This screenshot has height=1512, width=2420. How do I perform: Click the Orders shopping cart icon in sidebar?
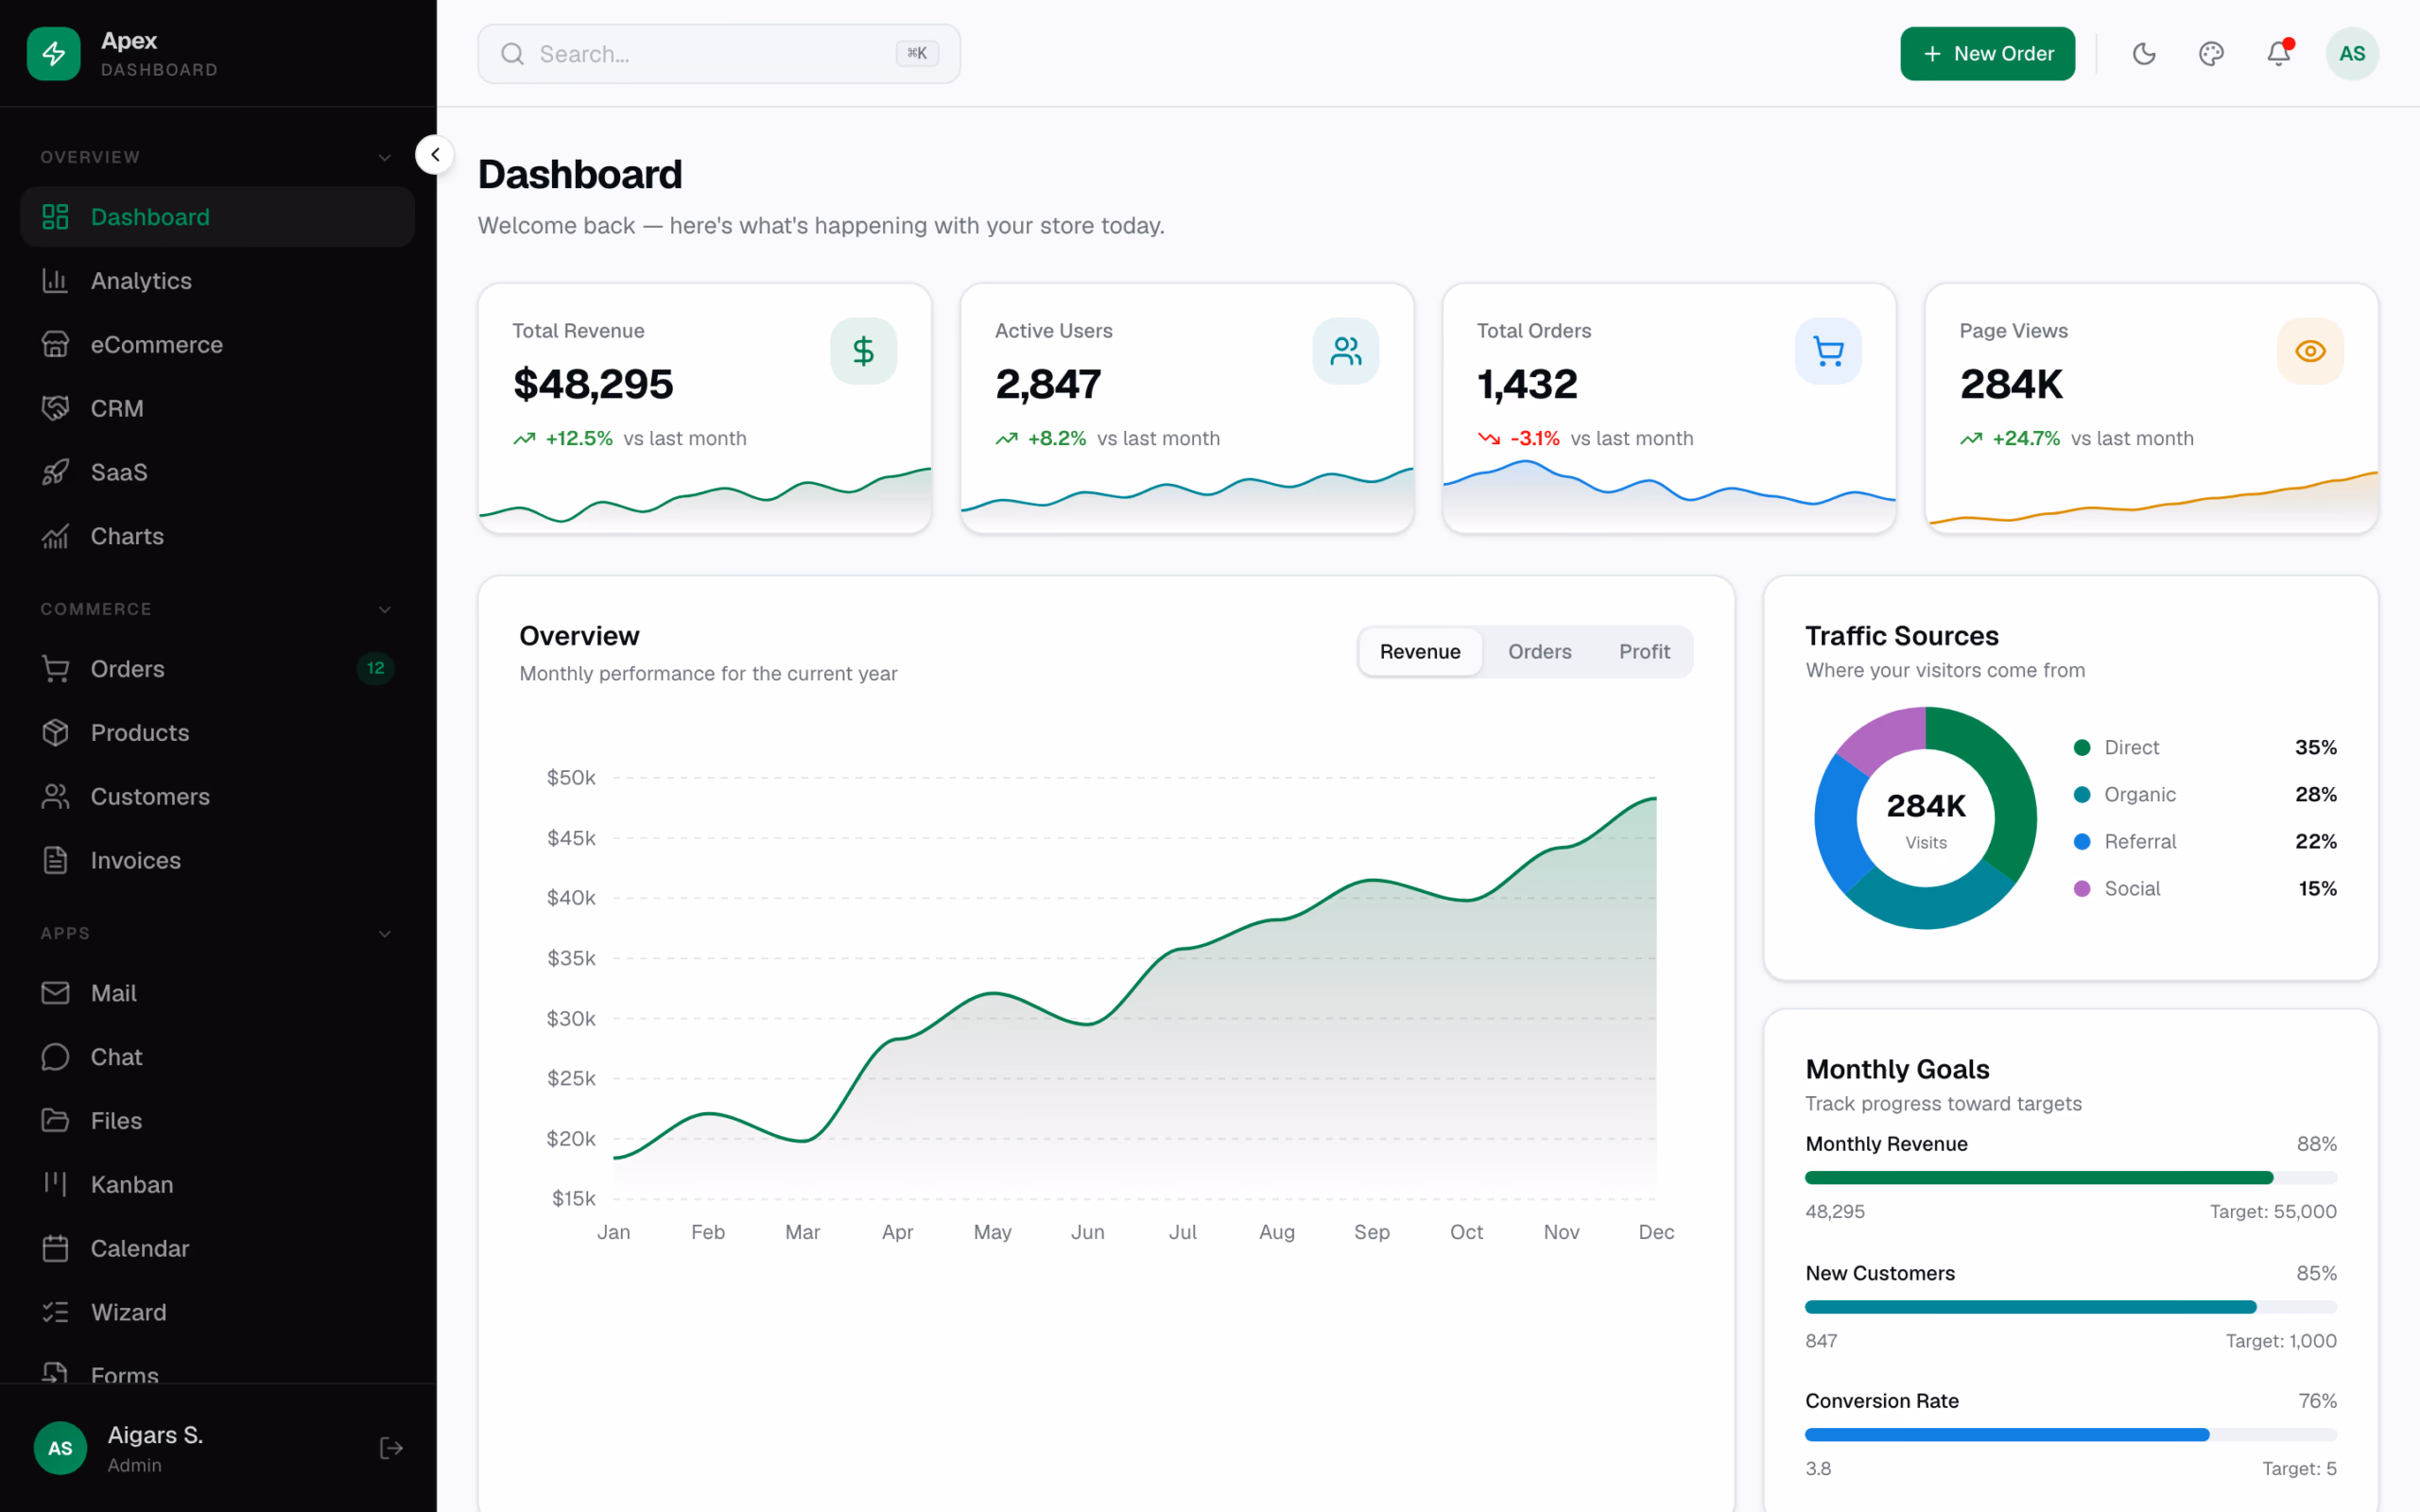pyautogui.click(x=55, y=669)
